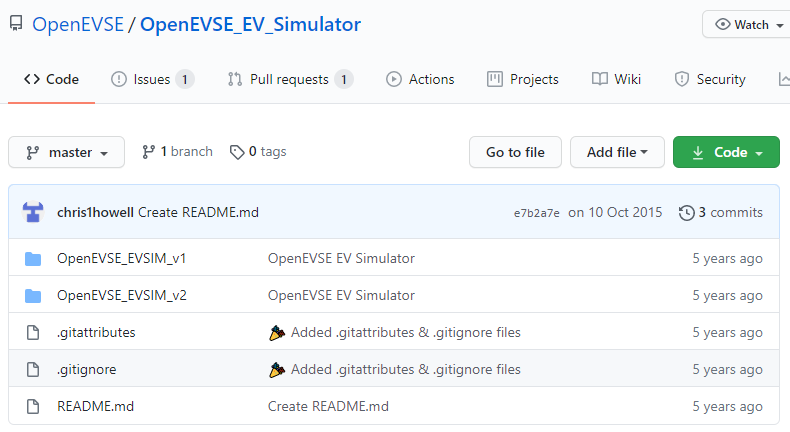The height and width of the screenshot is (432, 790).
Task: Click the party emoji in .gitignore row
Action: [277, 369]
